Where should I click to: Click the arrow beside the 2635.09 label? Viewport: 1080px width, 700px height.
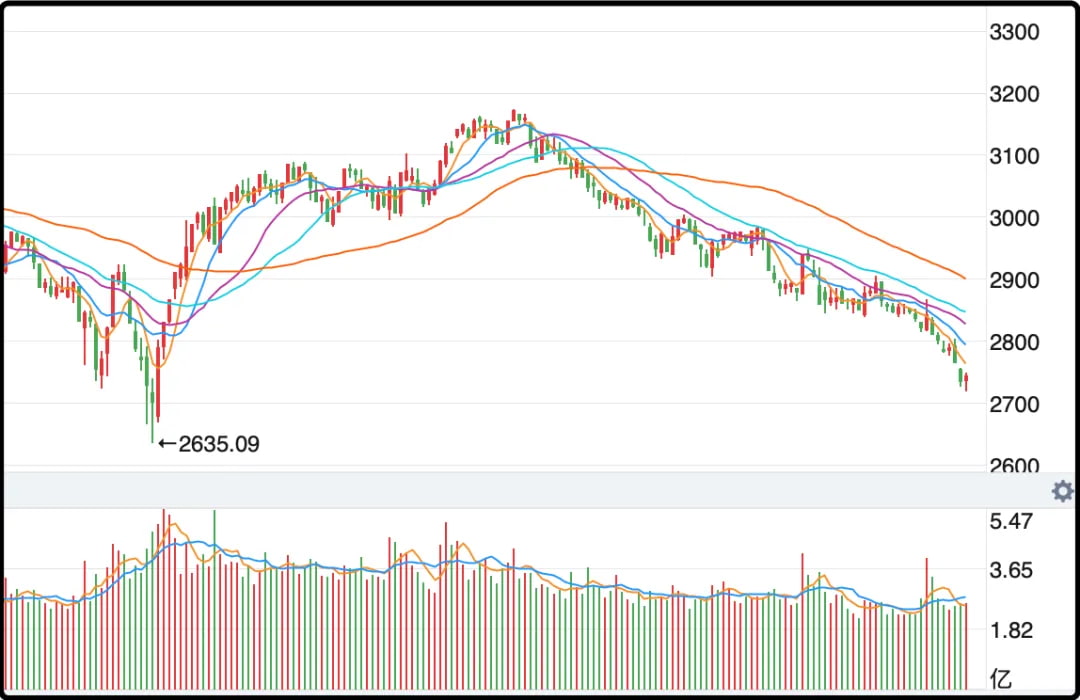(x=167, y=444)
